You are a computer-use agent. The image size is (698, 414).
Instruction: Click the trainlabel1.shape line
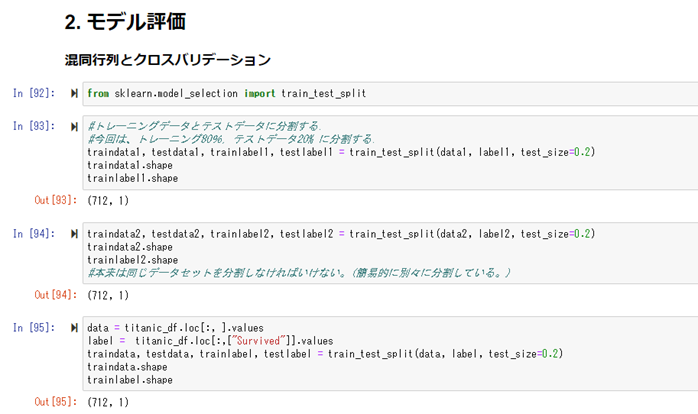point(133,178)
